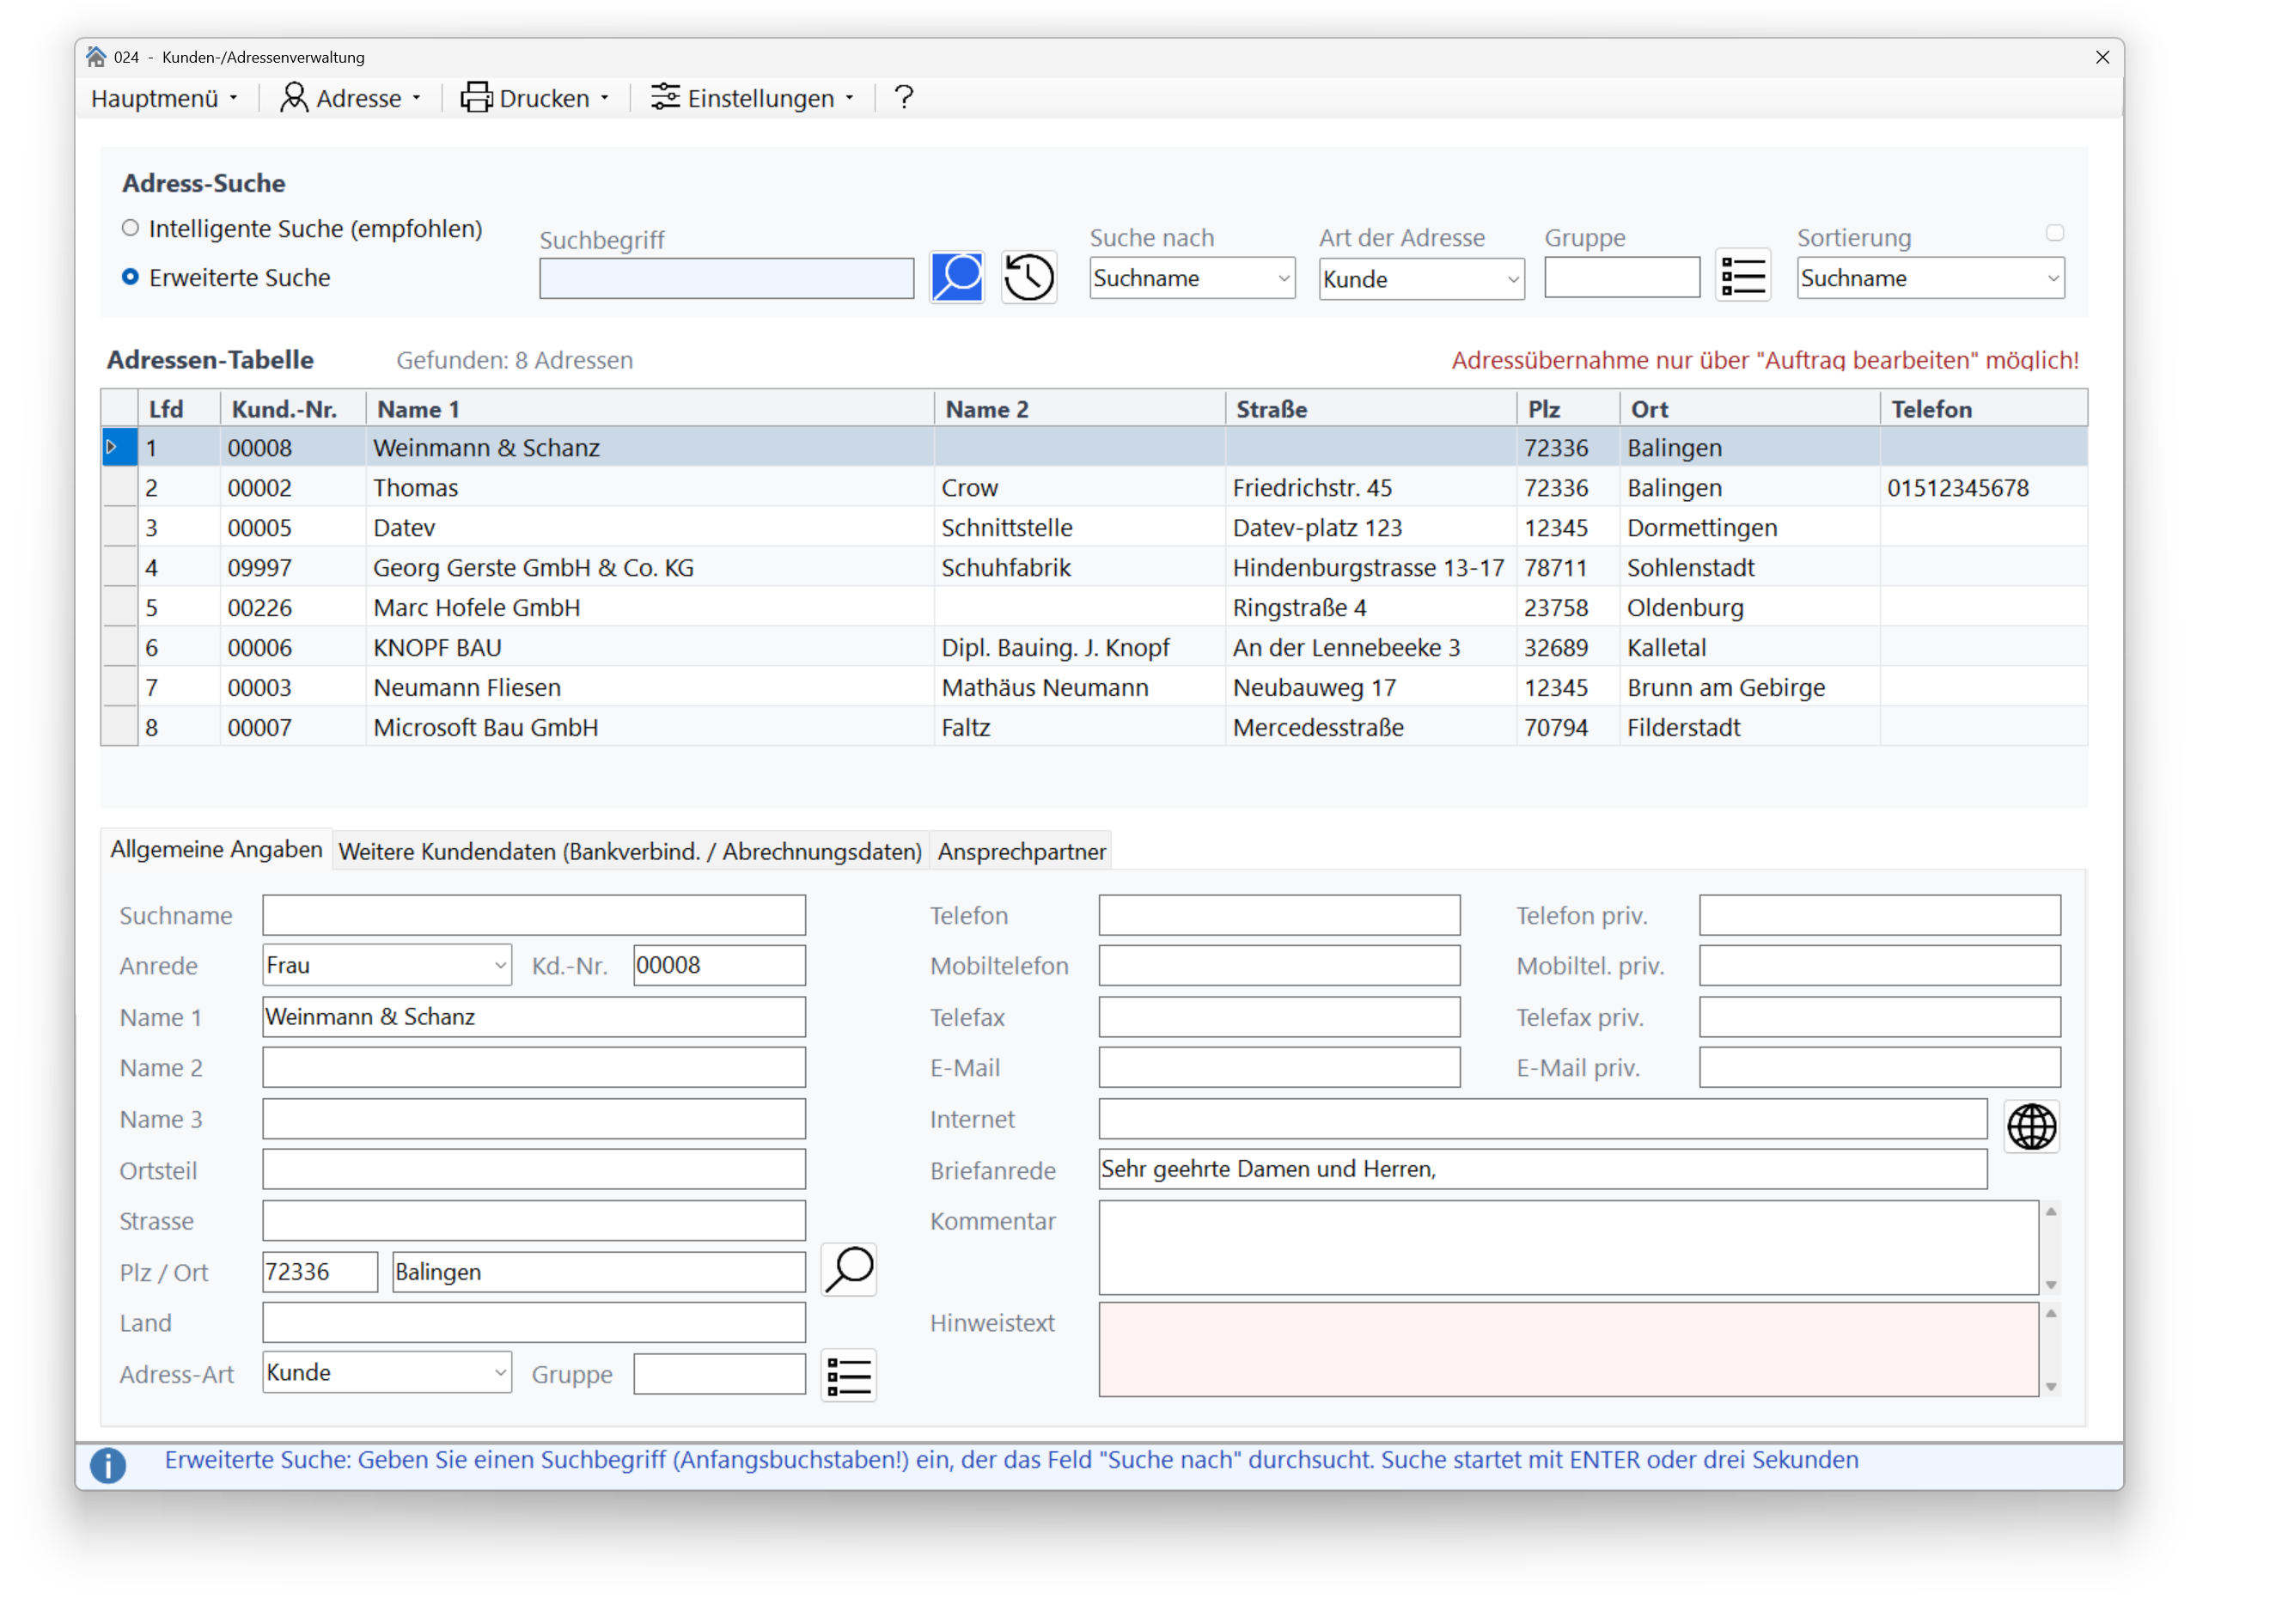
Task: Click the Briefanrede input field
Action: tap(1542, 1169)
